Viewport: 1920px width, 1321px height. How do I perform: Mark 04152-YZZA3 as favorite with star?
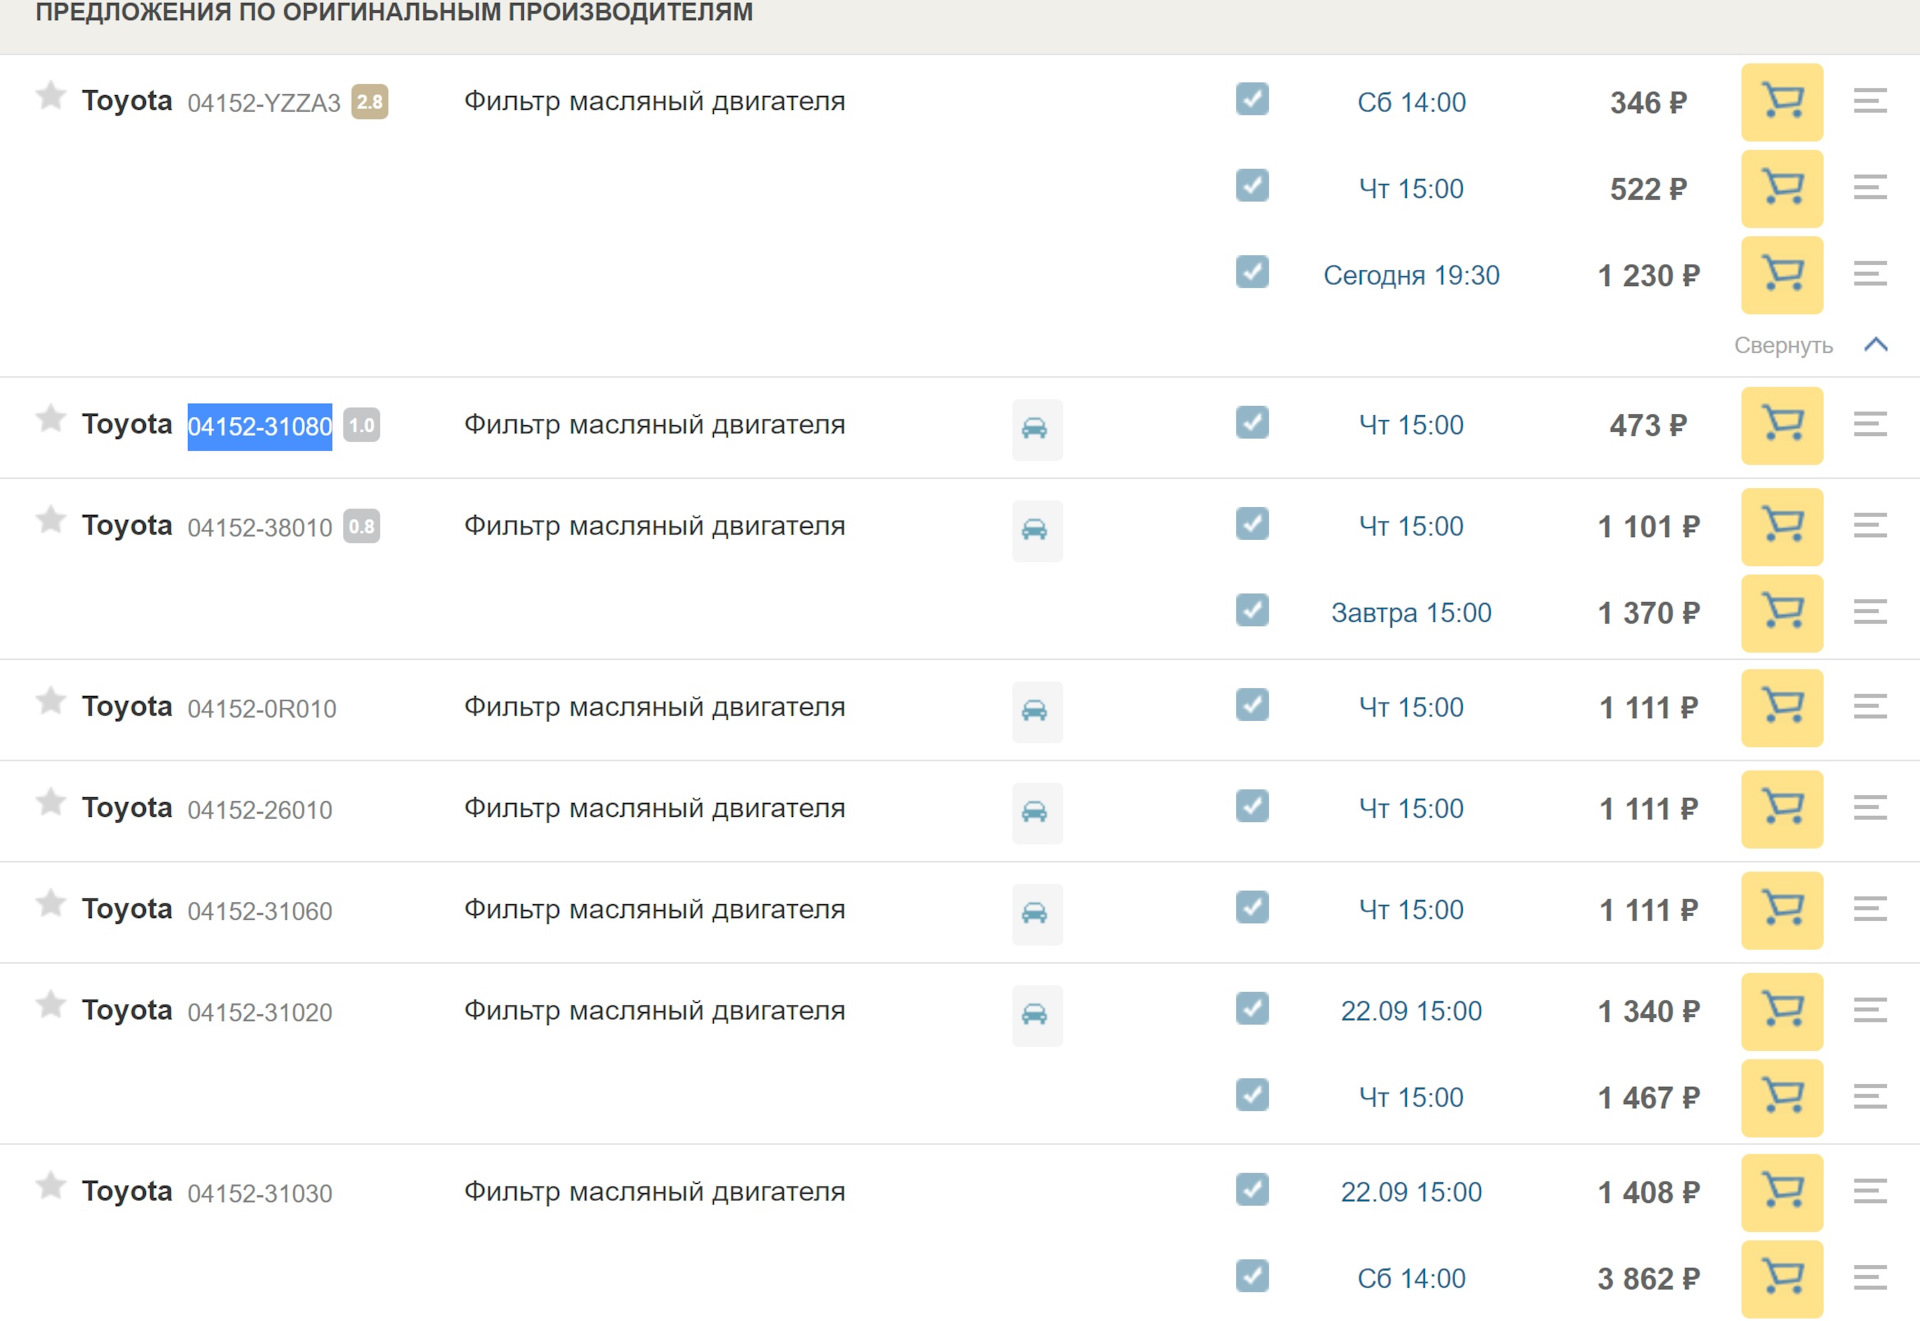[50, 96]
